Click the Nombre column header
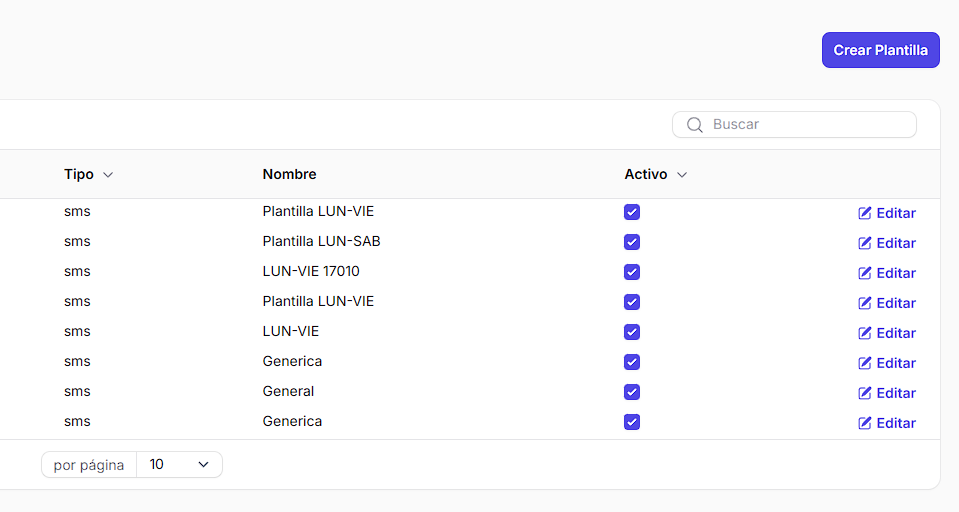The height and width of the screenshot is (512, 959). pyautogui.click(x=289, y=174)
